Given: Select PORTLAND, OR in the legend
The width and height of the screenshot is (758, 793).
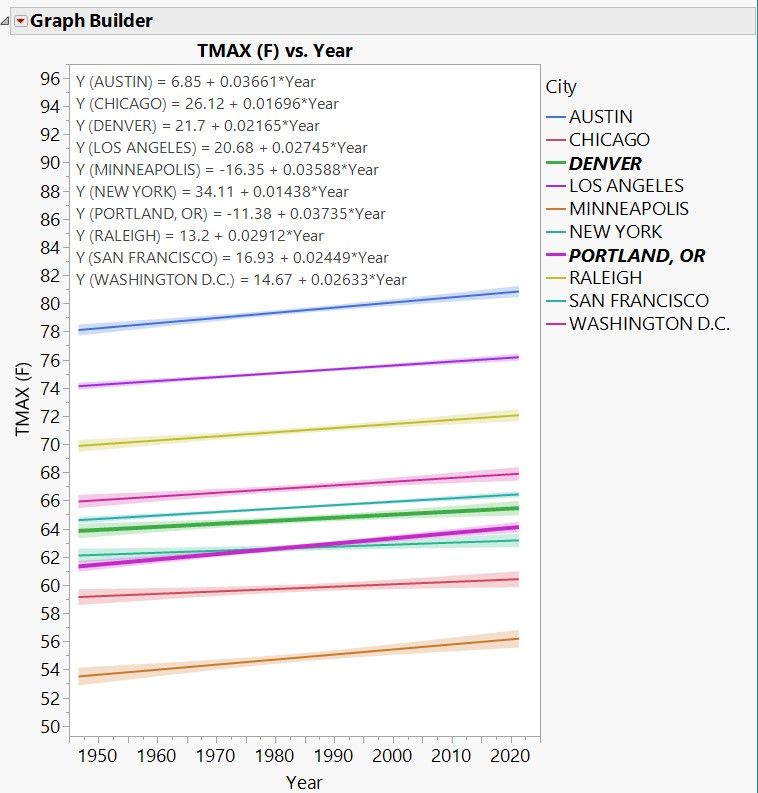Looking at the screenshot, I should [637, 255].
